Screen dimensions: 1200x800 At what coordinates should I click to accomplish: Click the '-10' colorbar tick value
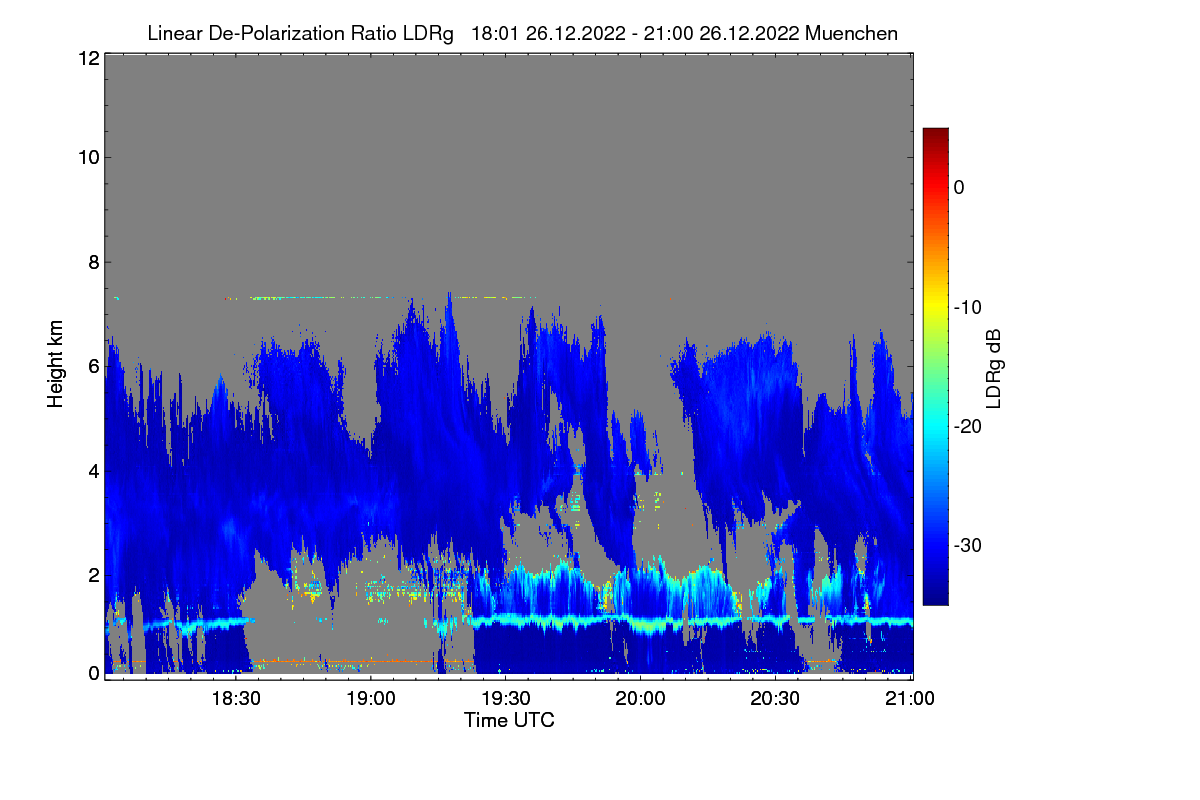tap(966, 307)
